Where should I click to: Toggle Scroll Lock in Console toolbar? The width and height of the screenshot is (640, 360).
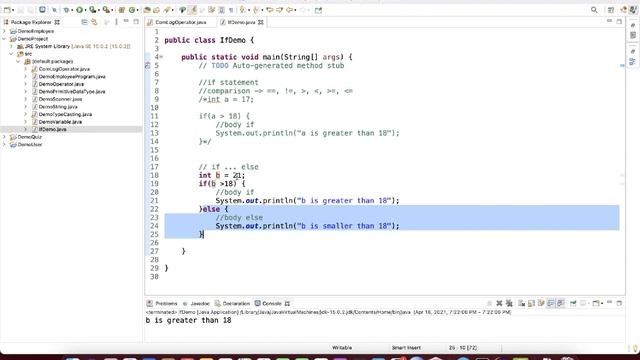[x=531, y=303]
